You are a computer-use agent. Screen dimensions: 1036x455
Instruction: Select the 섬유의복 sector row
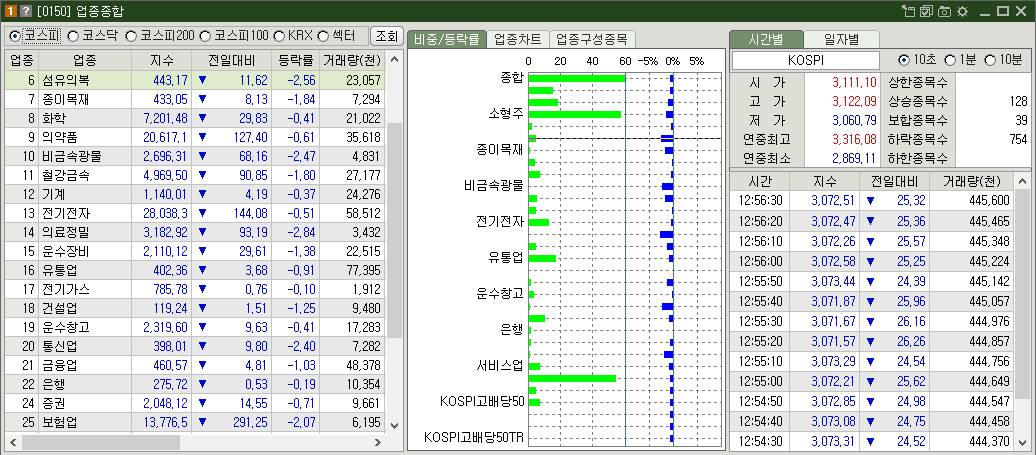coord(195,81)
